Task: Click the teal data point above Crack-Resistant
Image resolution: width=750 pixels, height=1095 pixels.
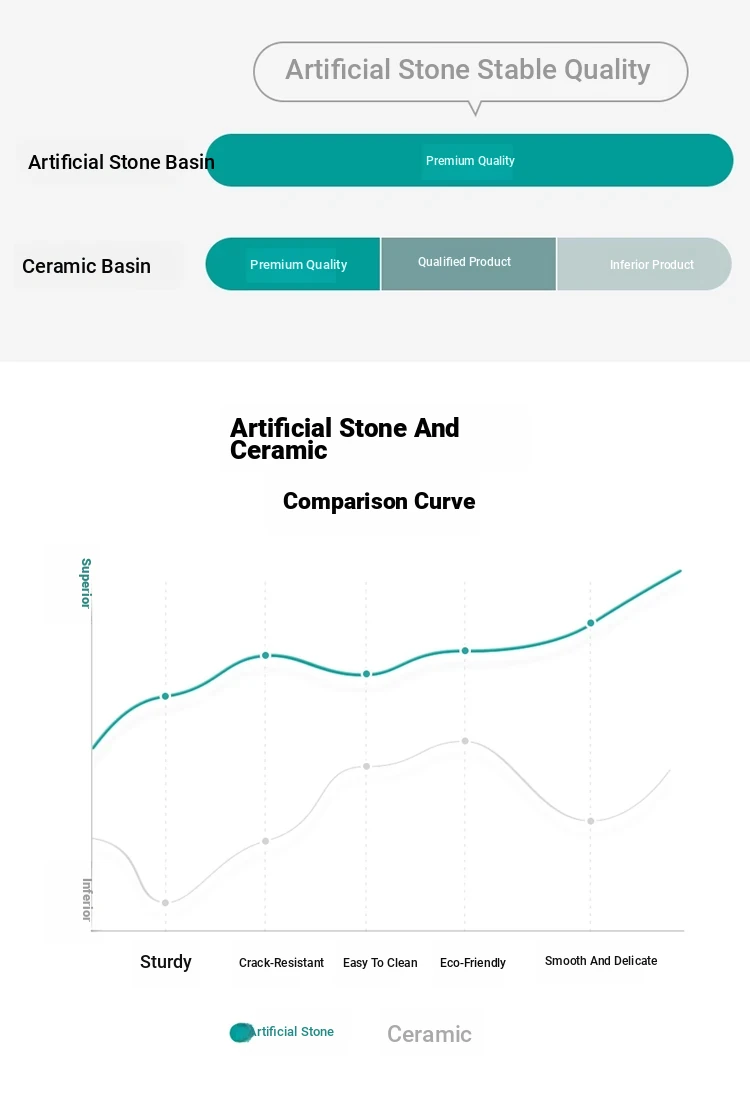Action: (265, 655)
